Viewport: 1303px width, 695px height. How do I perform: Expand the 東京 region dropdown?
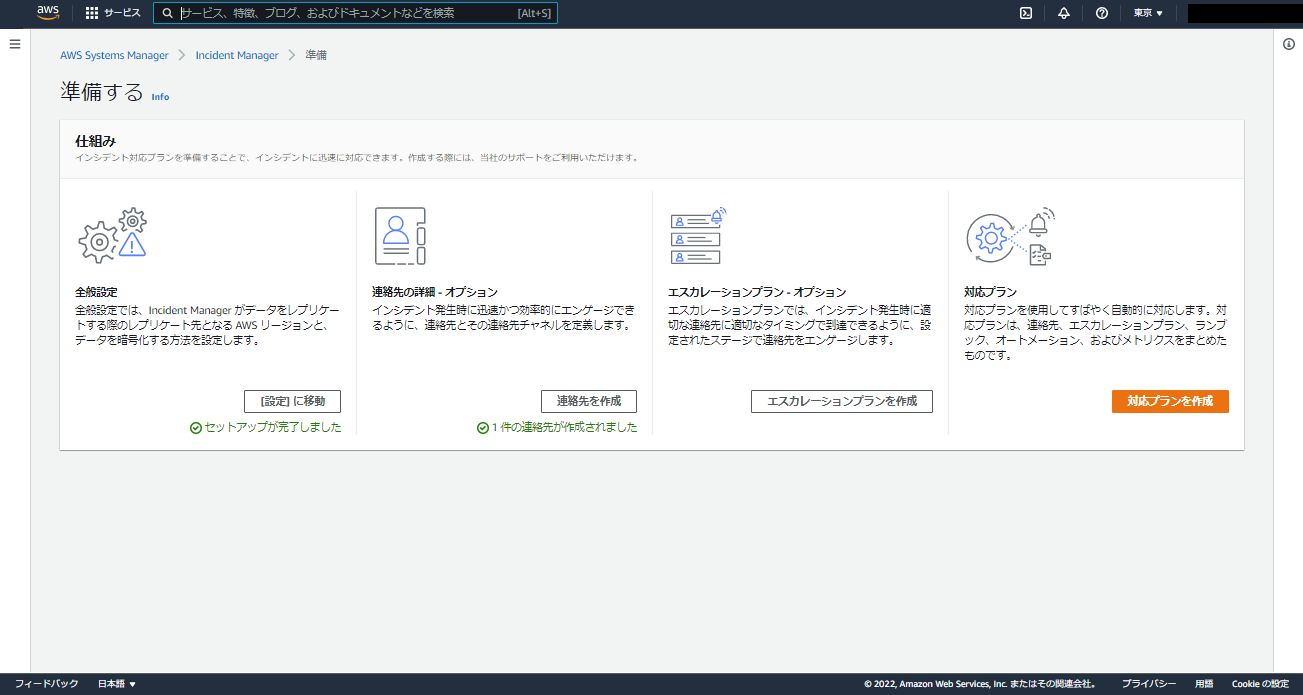[1148, 13]
